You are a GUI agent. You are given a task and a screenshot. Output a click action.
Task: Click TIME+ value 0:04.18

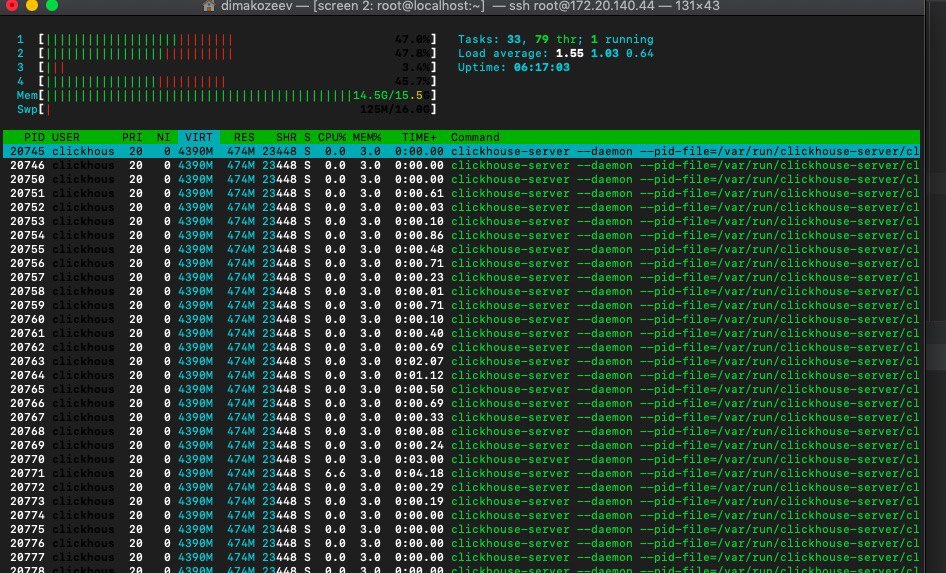419,473
